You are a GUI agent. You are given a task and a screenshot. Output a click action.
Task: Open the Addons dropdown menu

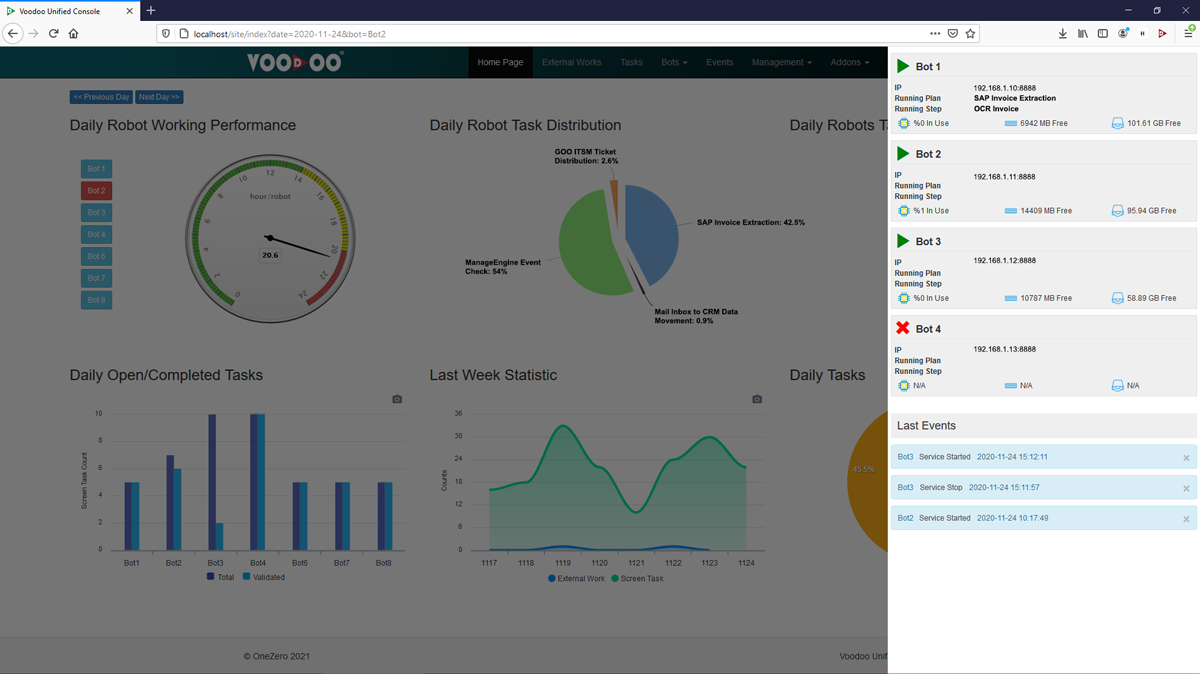click(x=849, y=61)
